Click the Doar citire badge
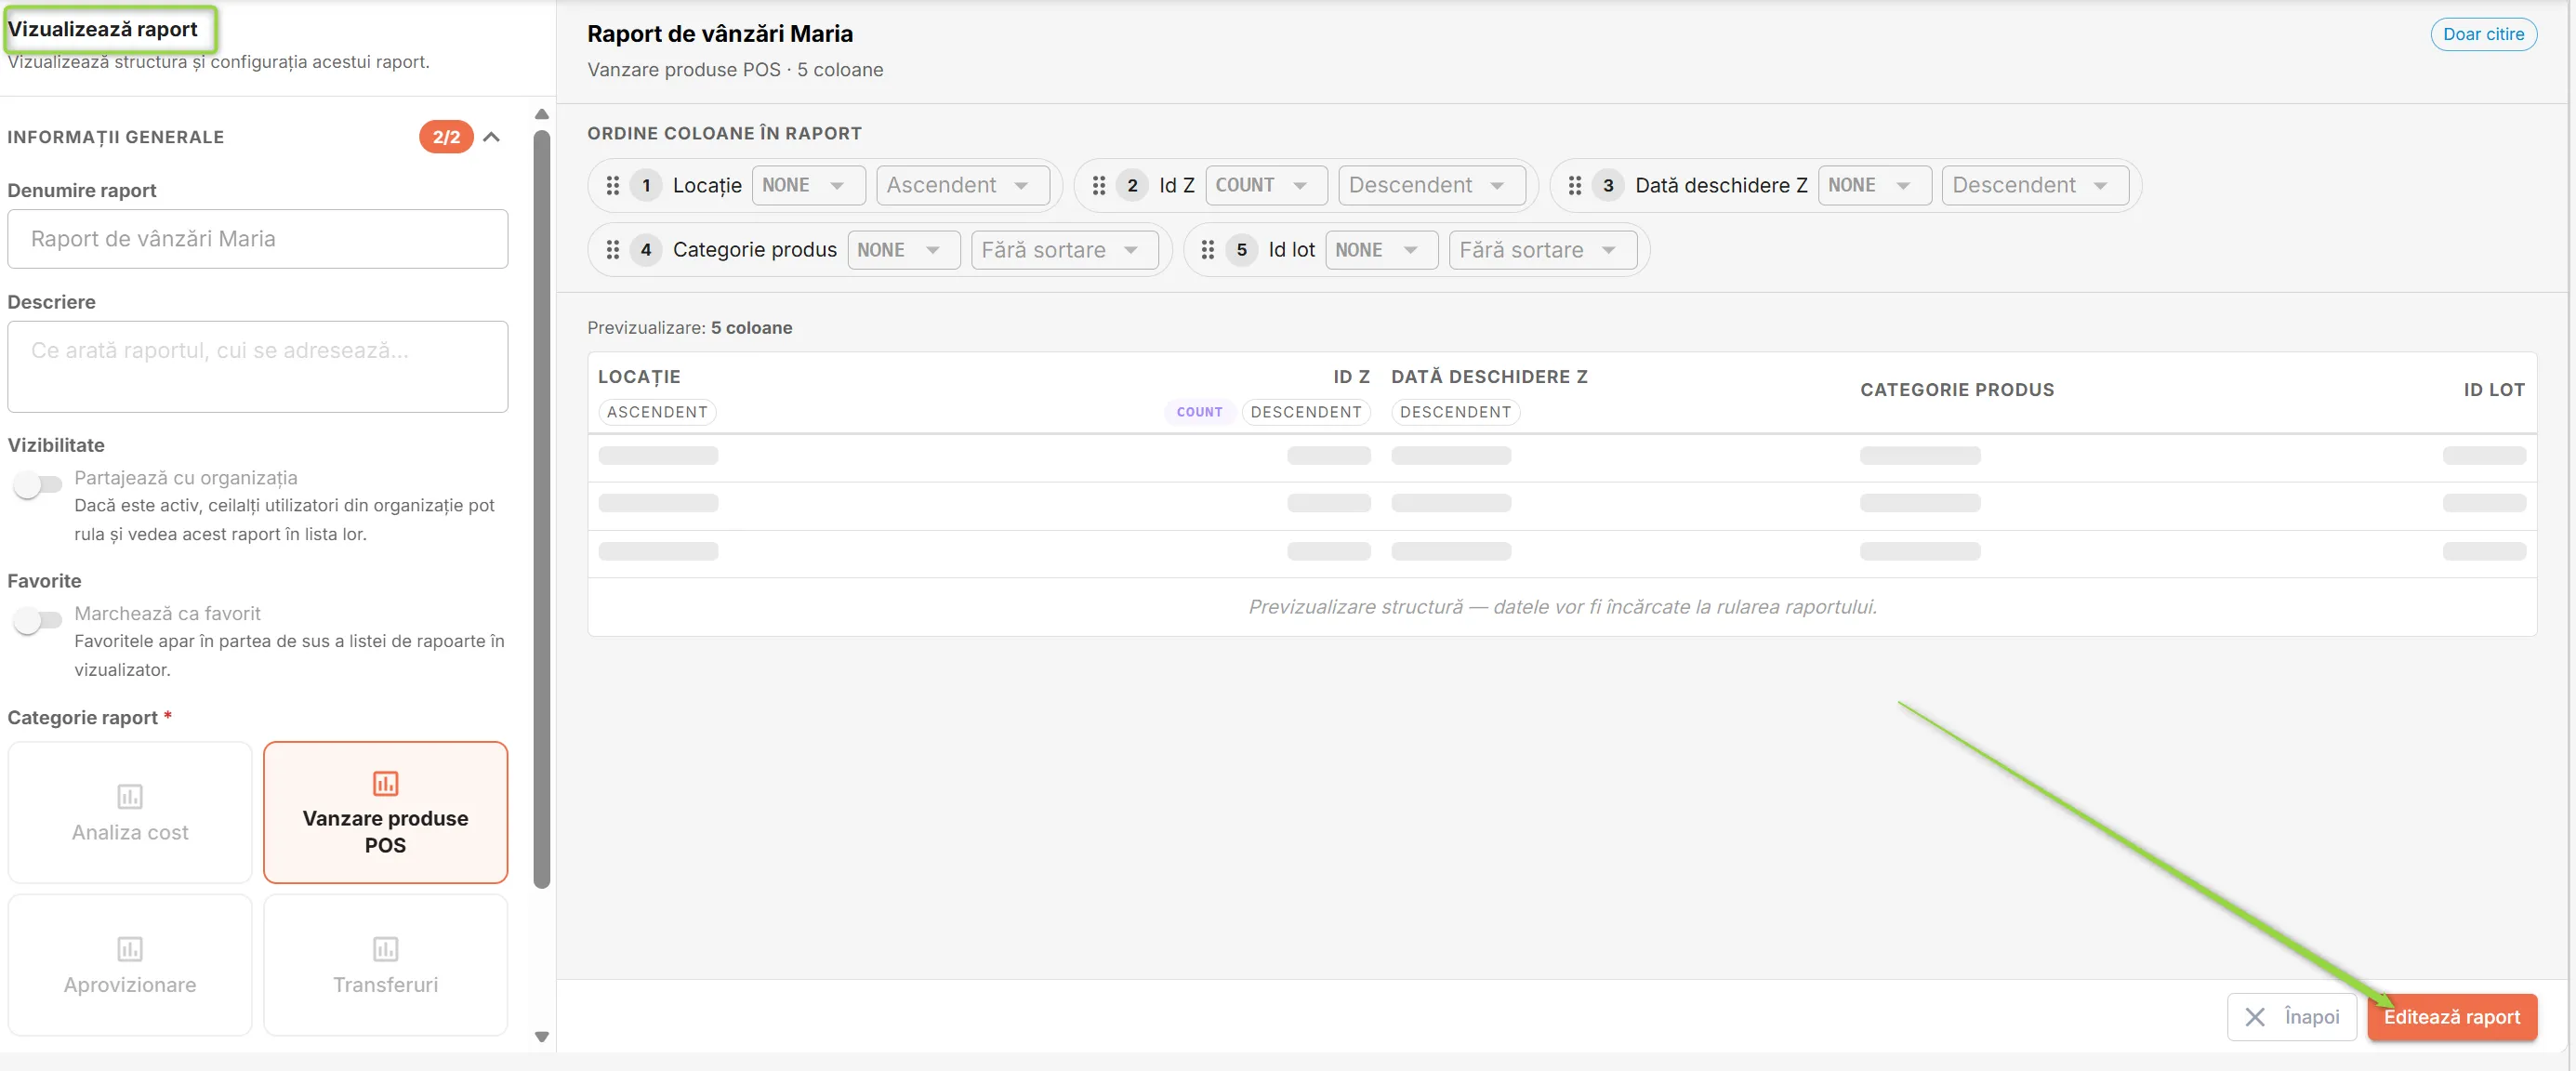The width and height of the screenshot is (2576, 1071). [2483, 34]
